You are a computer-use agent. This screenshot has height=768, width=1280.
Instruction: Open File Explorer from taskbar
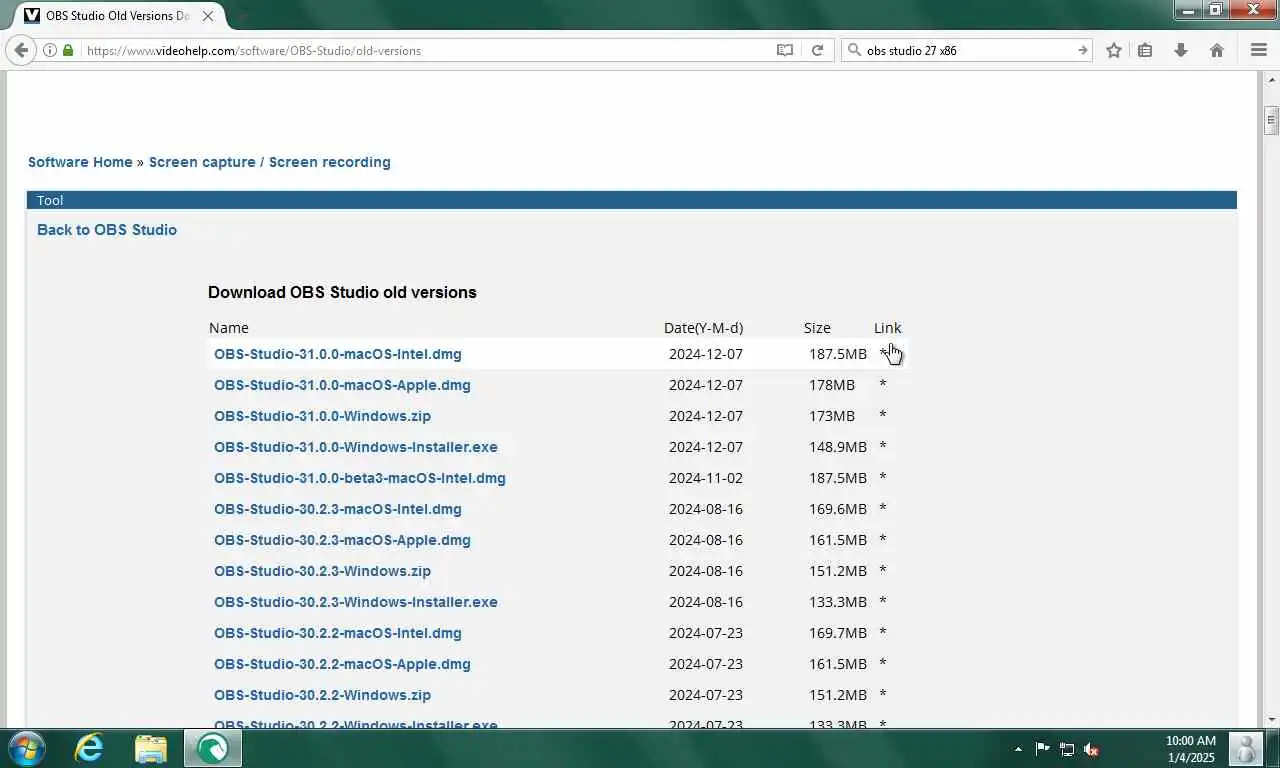pos(151,748)
